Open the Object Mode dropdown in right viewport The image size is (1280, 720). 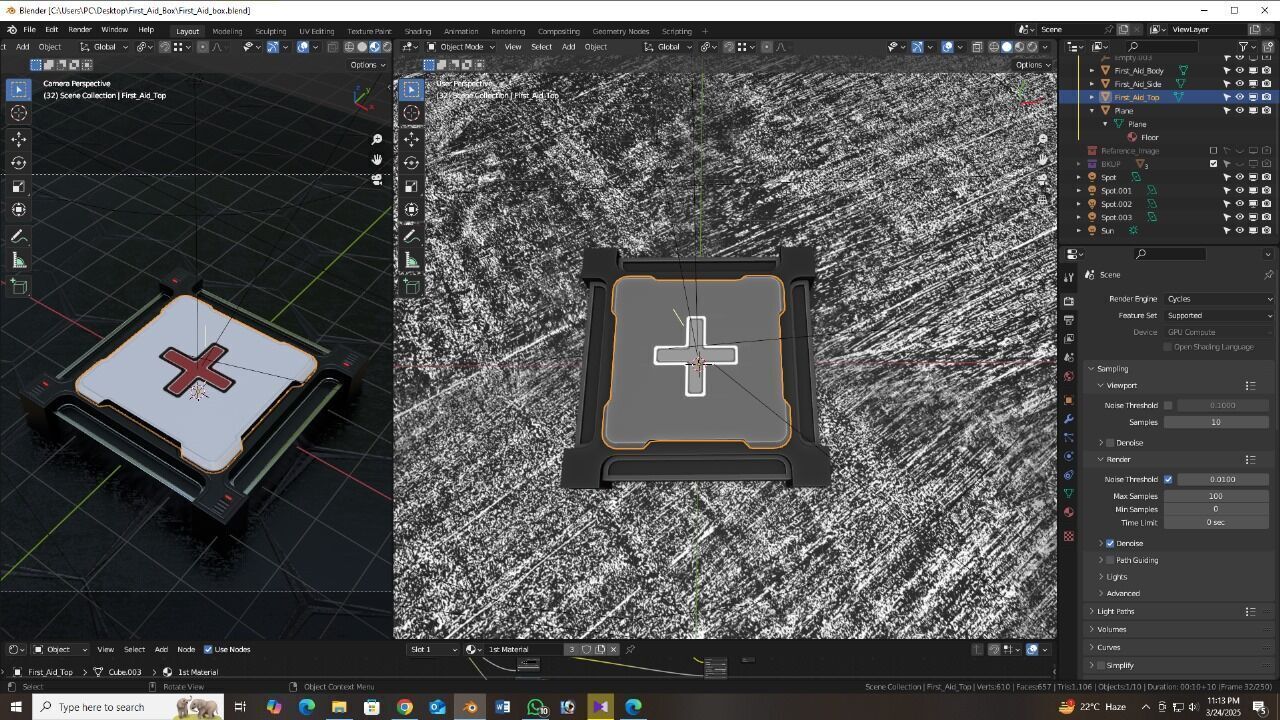click(460, 47)
